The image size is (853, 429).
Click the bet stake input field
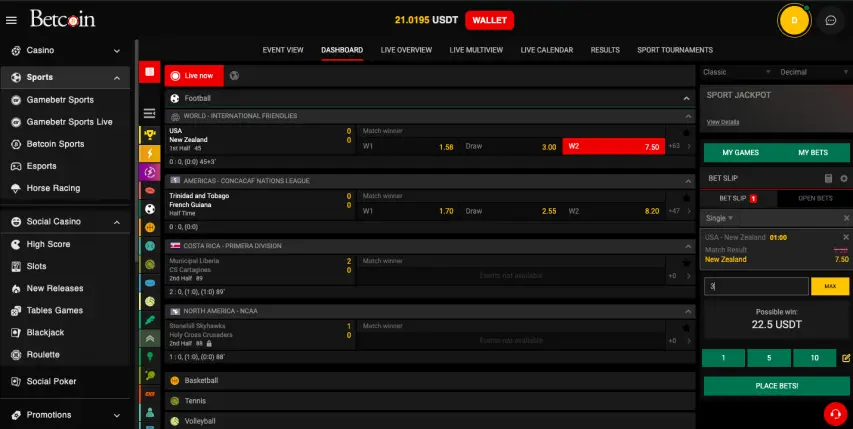tap(756, 287)
